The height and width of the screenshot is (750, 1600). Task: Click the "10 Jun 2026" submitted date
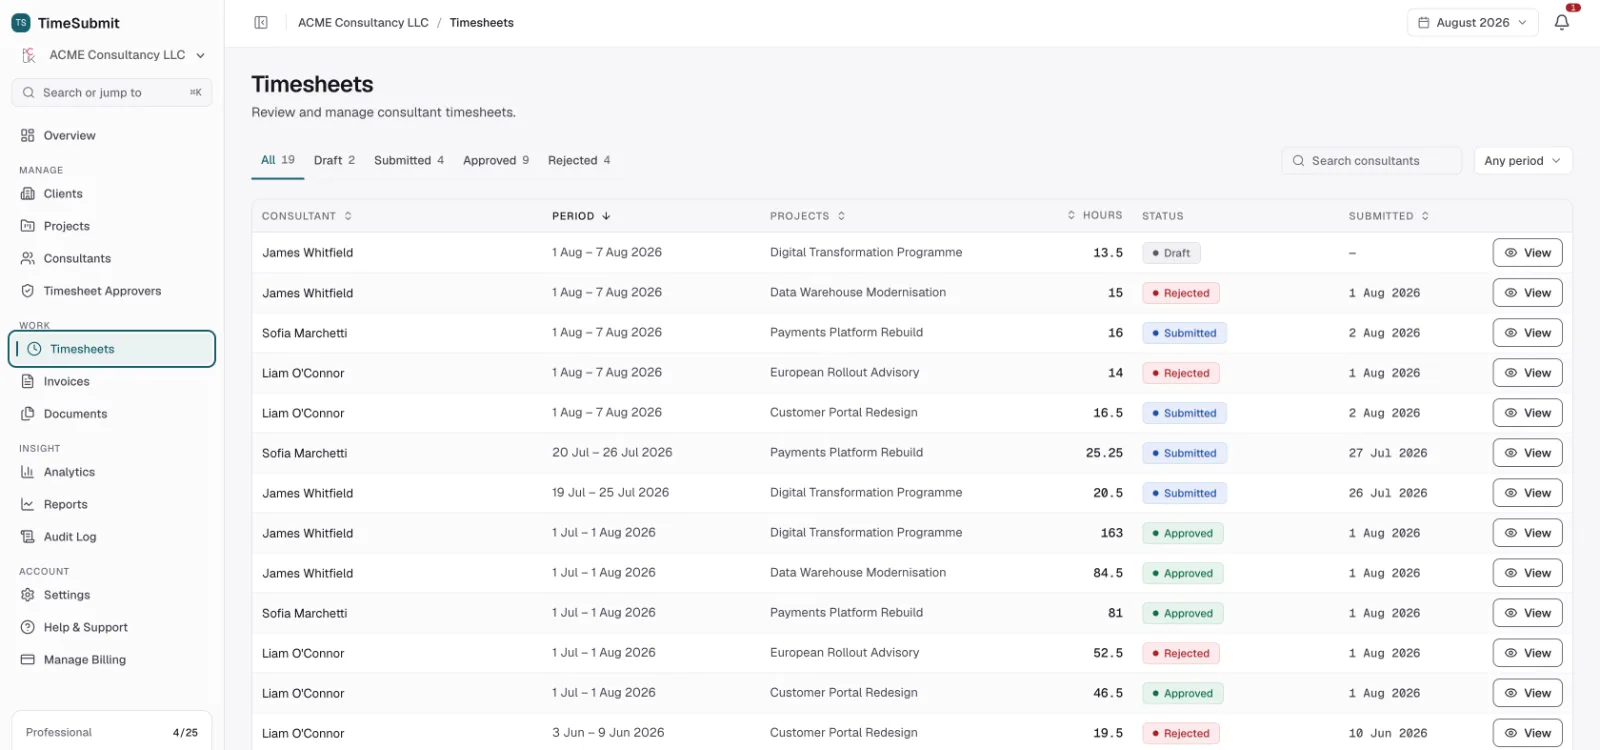1388,733
